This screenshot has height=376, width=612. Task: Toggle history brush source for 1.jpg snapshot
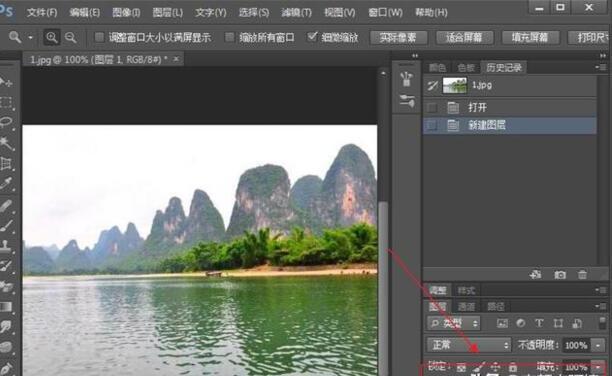[x=432, y=85]
